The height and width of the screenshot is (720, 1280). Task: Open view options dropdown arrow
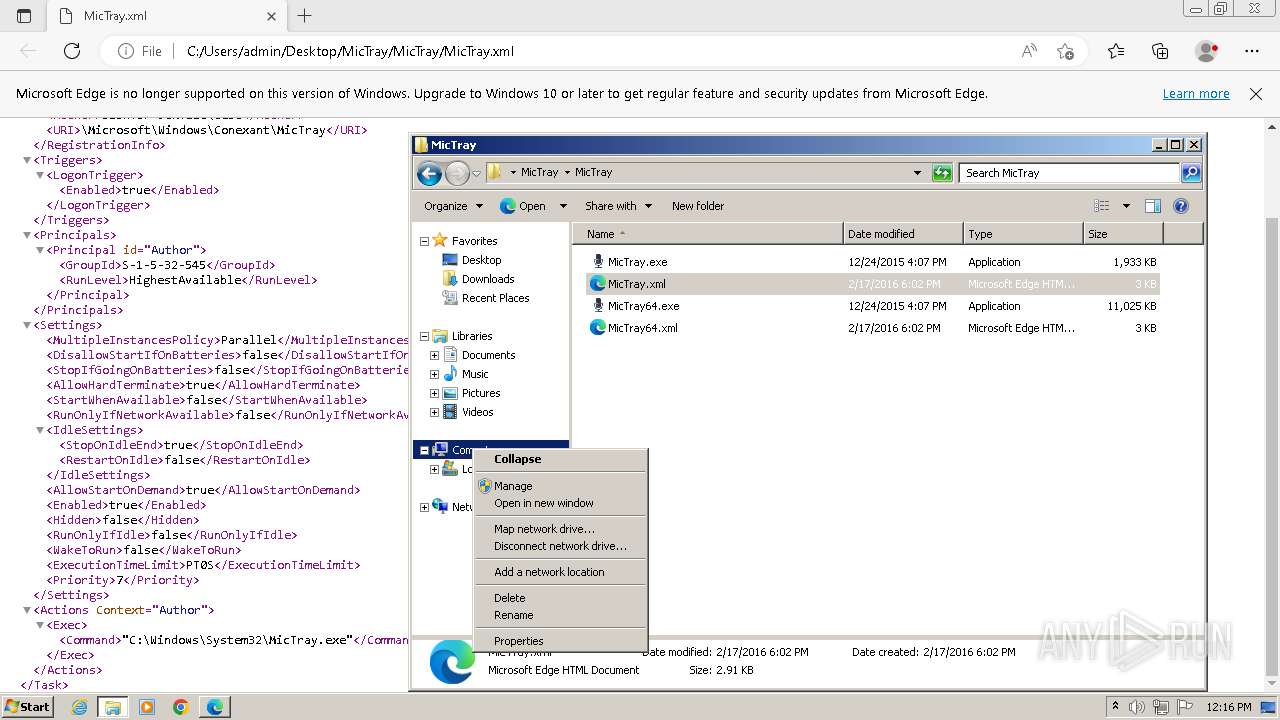pos(1126,206)
